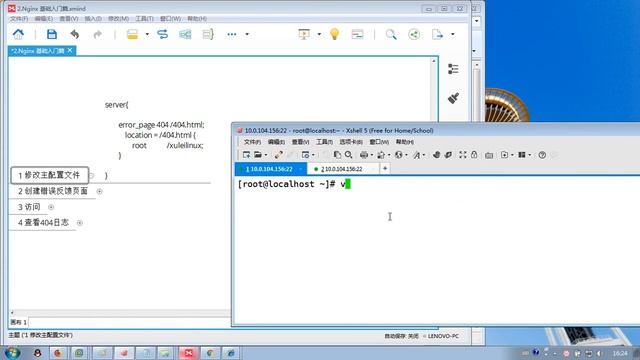Click the Xshell lock icon

[x=474, y=155]
